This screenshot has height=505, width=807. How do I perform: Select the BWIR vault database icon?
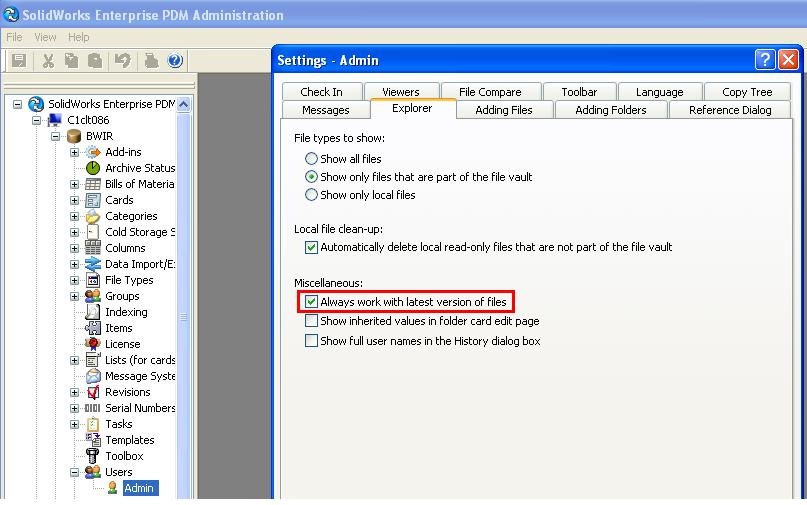click(x=74, y=136)
